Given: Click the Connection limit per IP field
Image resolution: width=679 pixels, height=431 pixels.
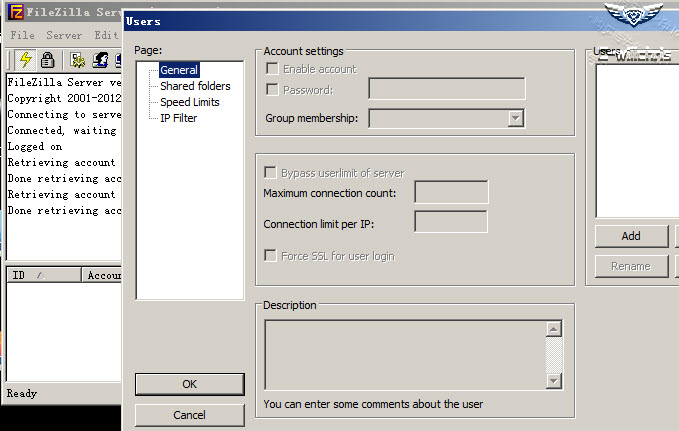Looking at the screenshot, I should point(451,221).
